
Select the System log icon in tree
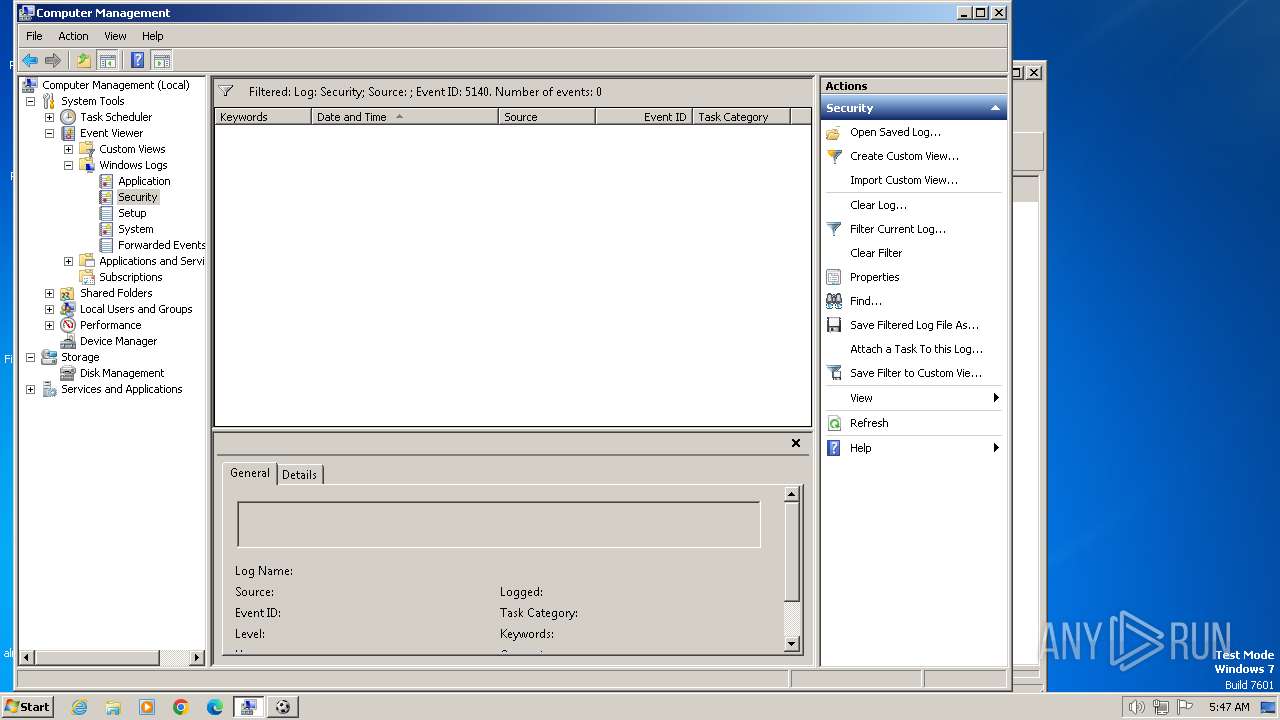[107, 229]
